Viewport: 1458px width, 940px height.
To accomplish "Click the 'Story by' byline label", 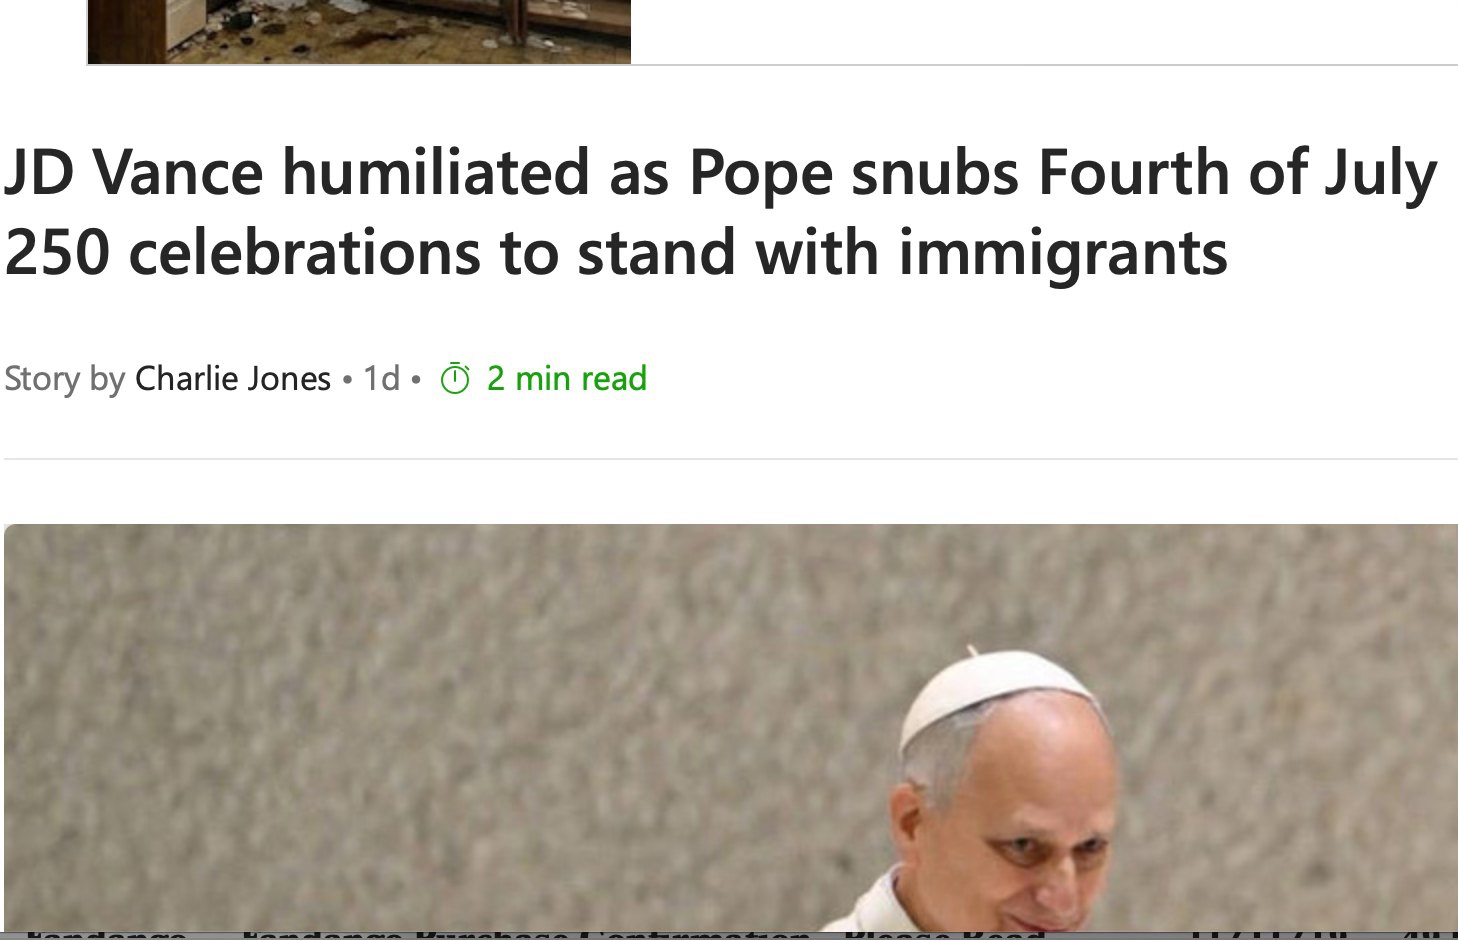I will 64,380.
